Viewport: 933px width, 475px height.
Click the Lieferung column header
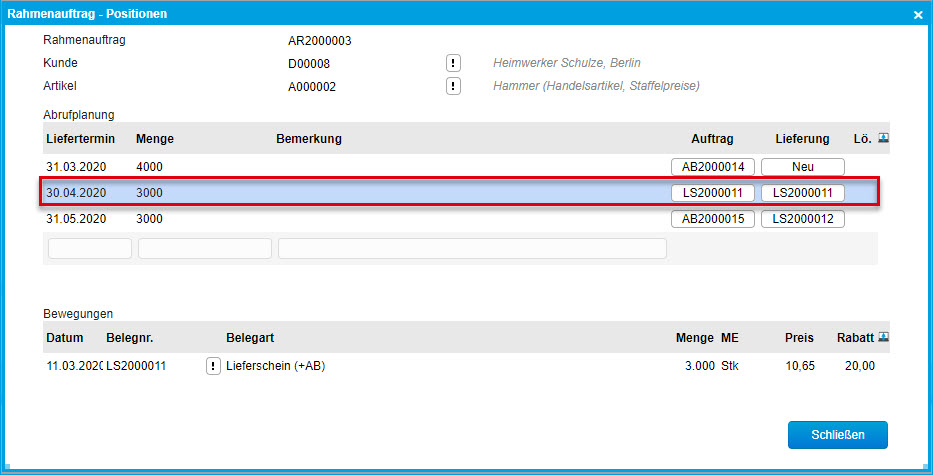803,139
